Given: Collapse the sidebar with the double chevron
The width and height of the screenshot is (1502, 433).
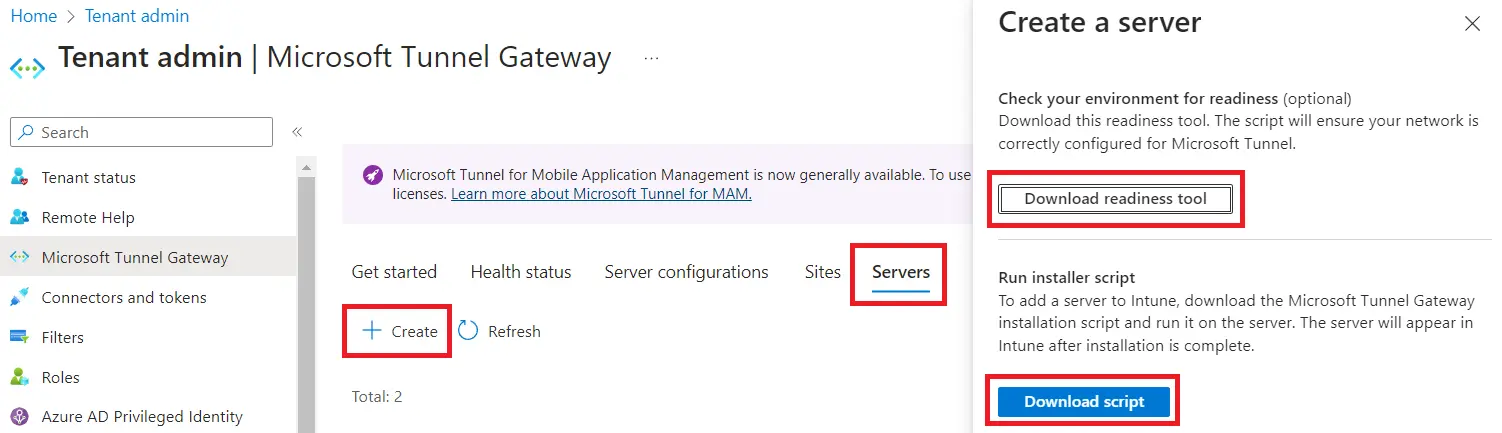Looking at the screenshot, I should click(297, 132).
